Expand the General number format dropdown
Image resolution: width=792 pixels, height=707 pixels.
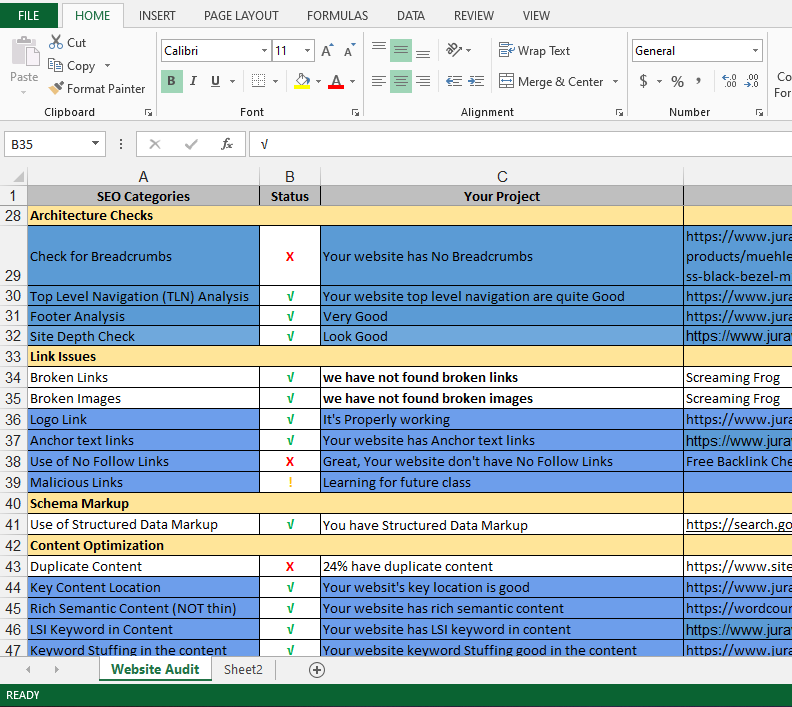755,51
